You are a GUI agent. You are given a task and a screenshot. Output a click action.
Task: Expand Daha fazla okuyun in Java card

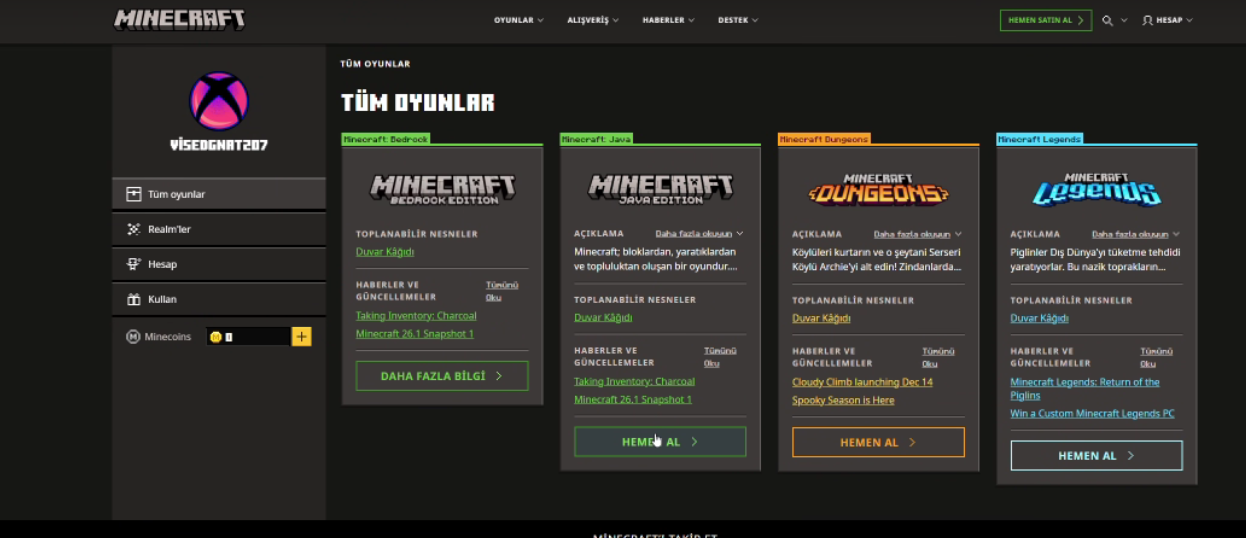[699, 233]
